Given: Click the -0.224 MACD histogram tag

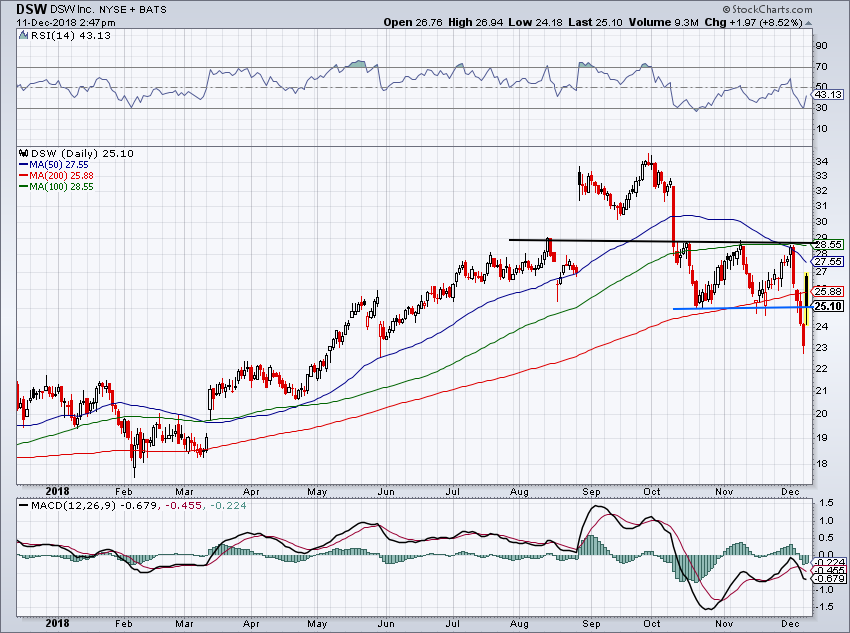Looking at the screenshot, I should (x=830, y=562).
